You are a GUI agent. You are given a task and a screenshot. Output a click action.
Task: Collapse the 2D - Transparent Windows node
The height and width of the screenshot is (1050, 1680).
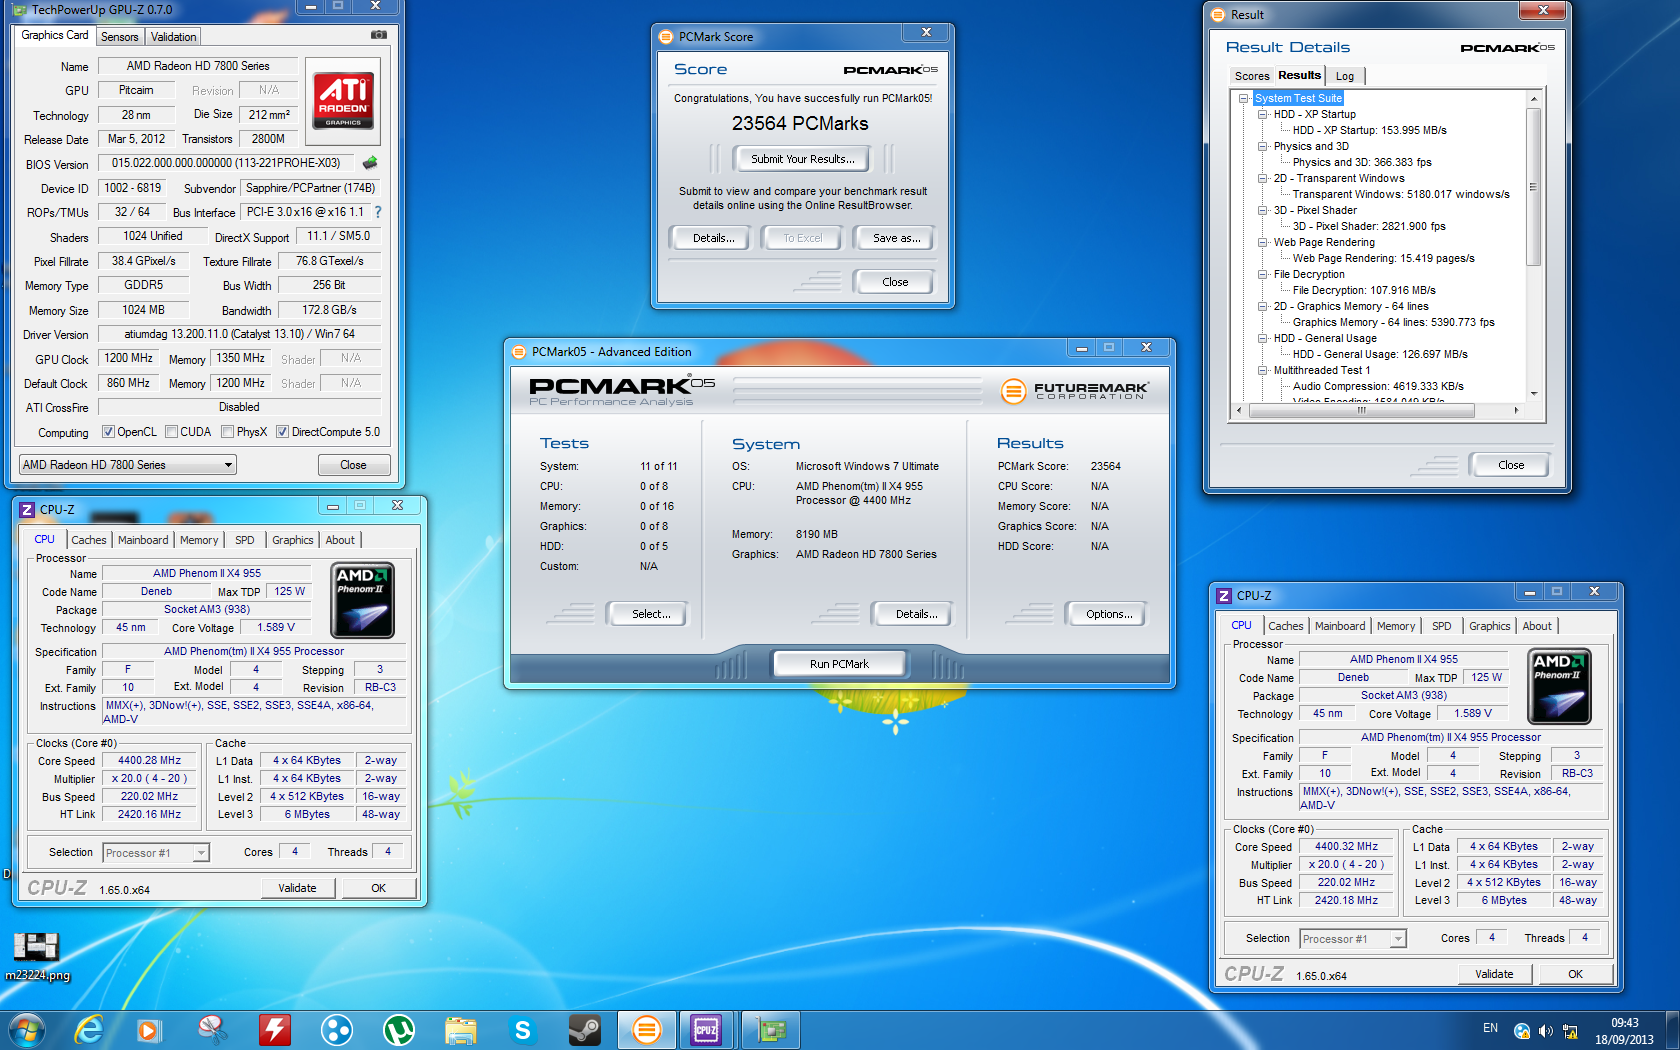tap(1262, 178)
